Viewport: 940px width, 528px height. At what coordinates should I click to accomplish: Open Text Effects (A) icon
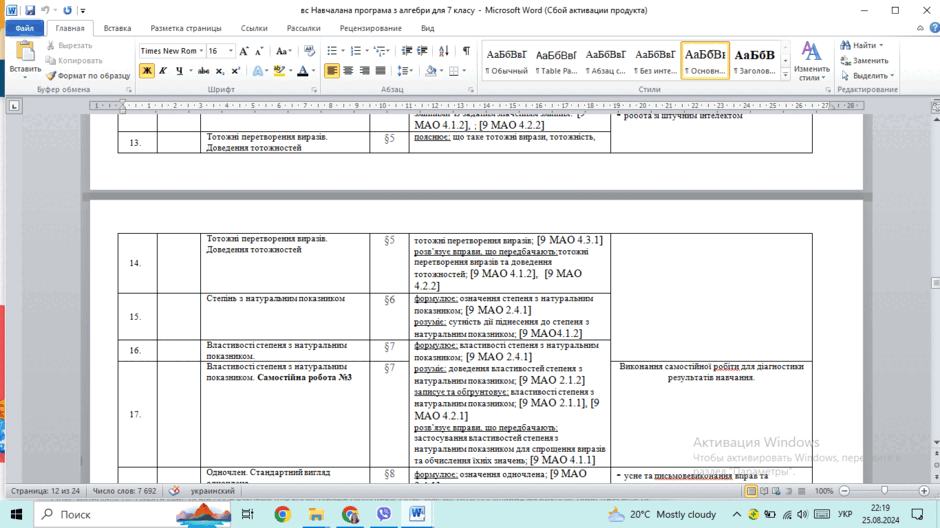[x=257, y=71]
